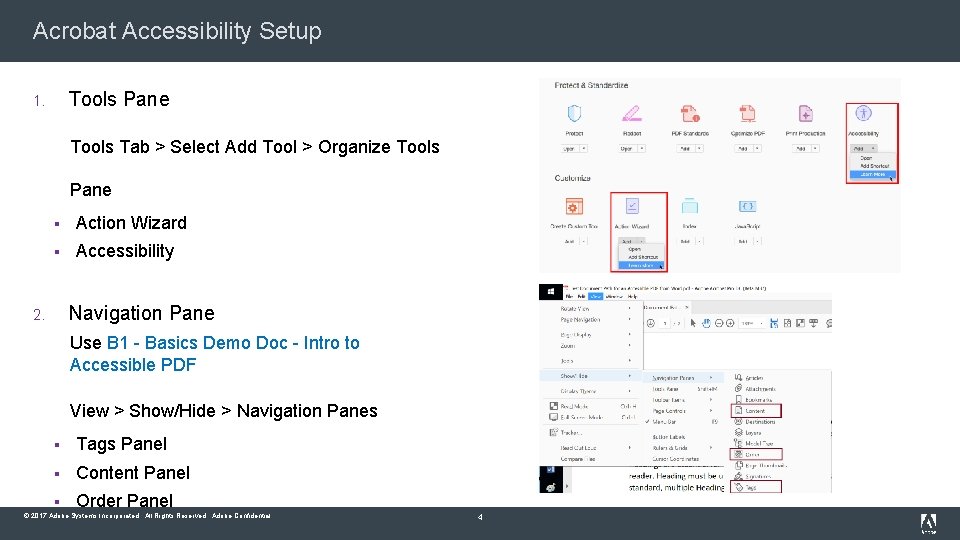Click the Accessibility tool icon

tap(863, 113)
